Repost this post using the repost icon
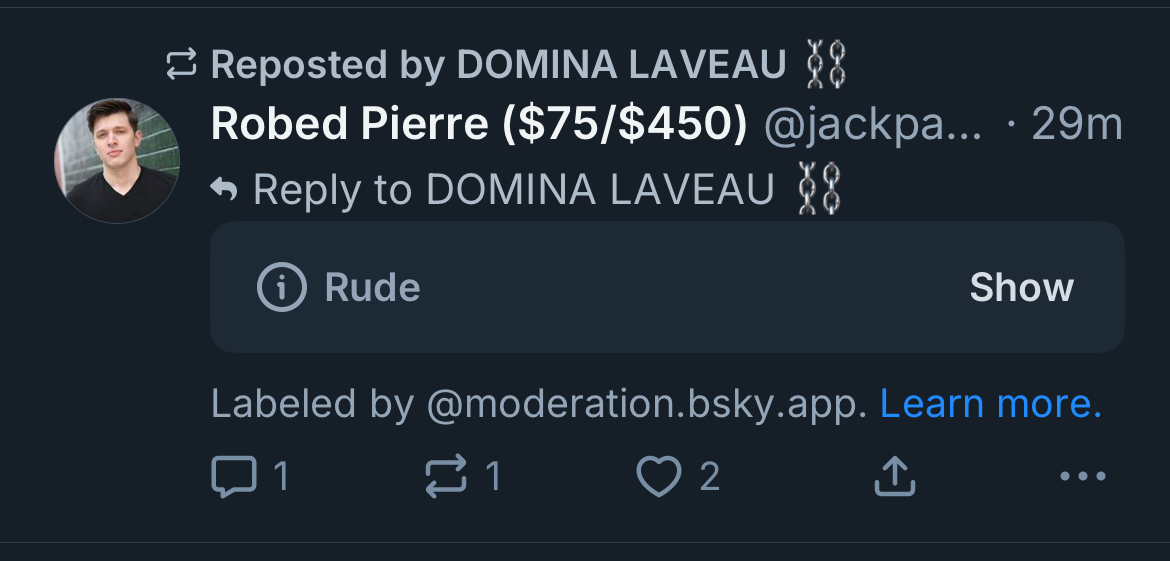Screen dimensions: 1170x561 click(x=446, y=476)
